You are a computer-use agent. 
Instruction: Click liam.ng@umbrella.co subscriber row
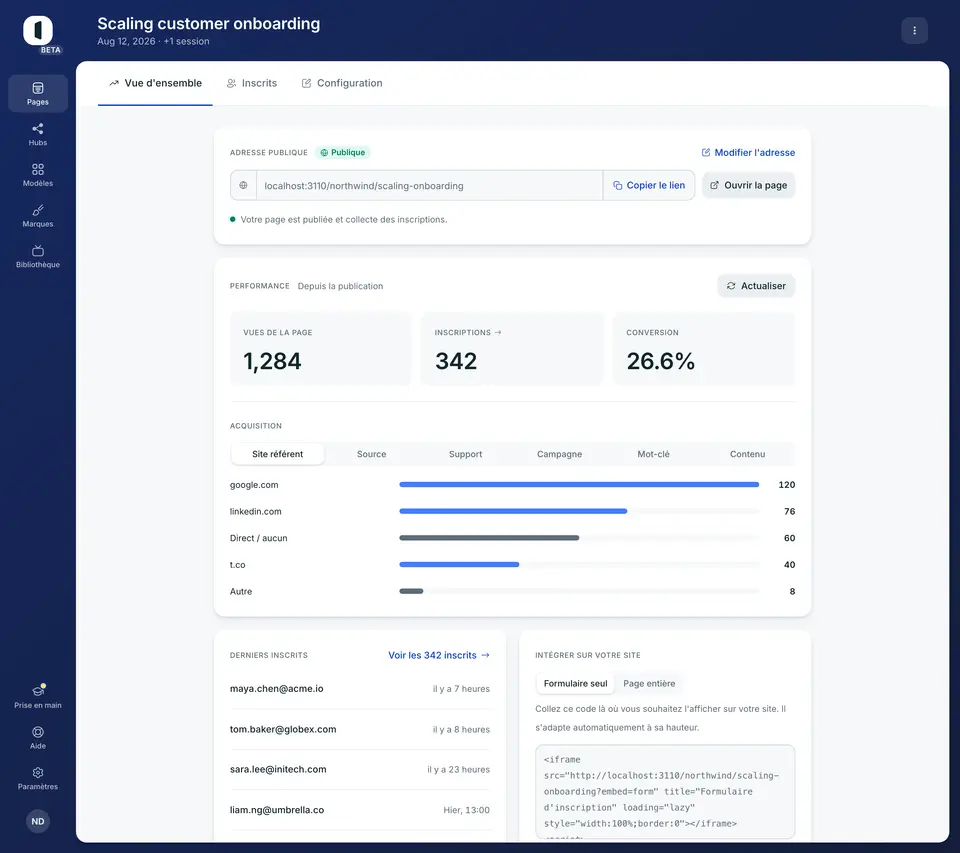click(360, 810)
